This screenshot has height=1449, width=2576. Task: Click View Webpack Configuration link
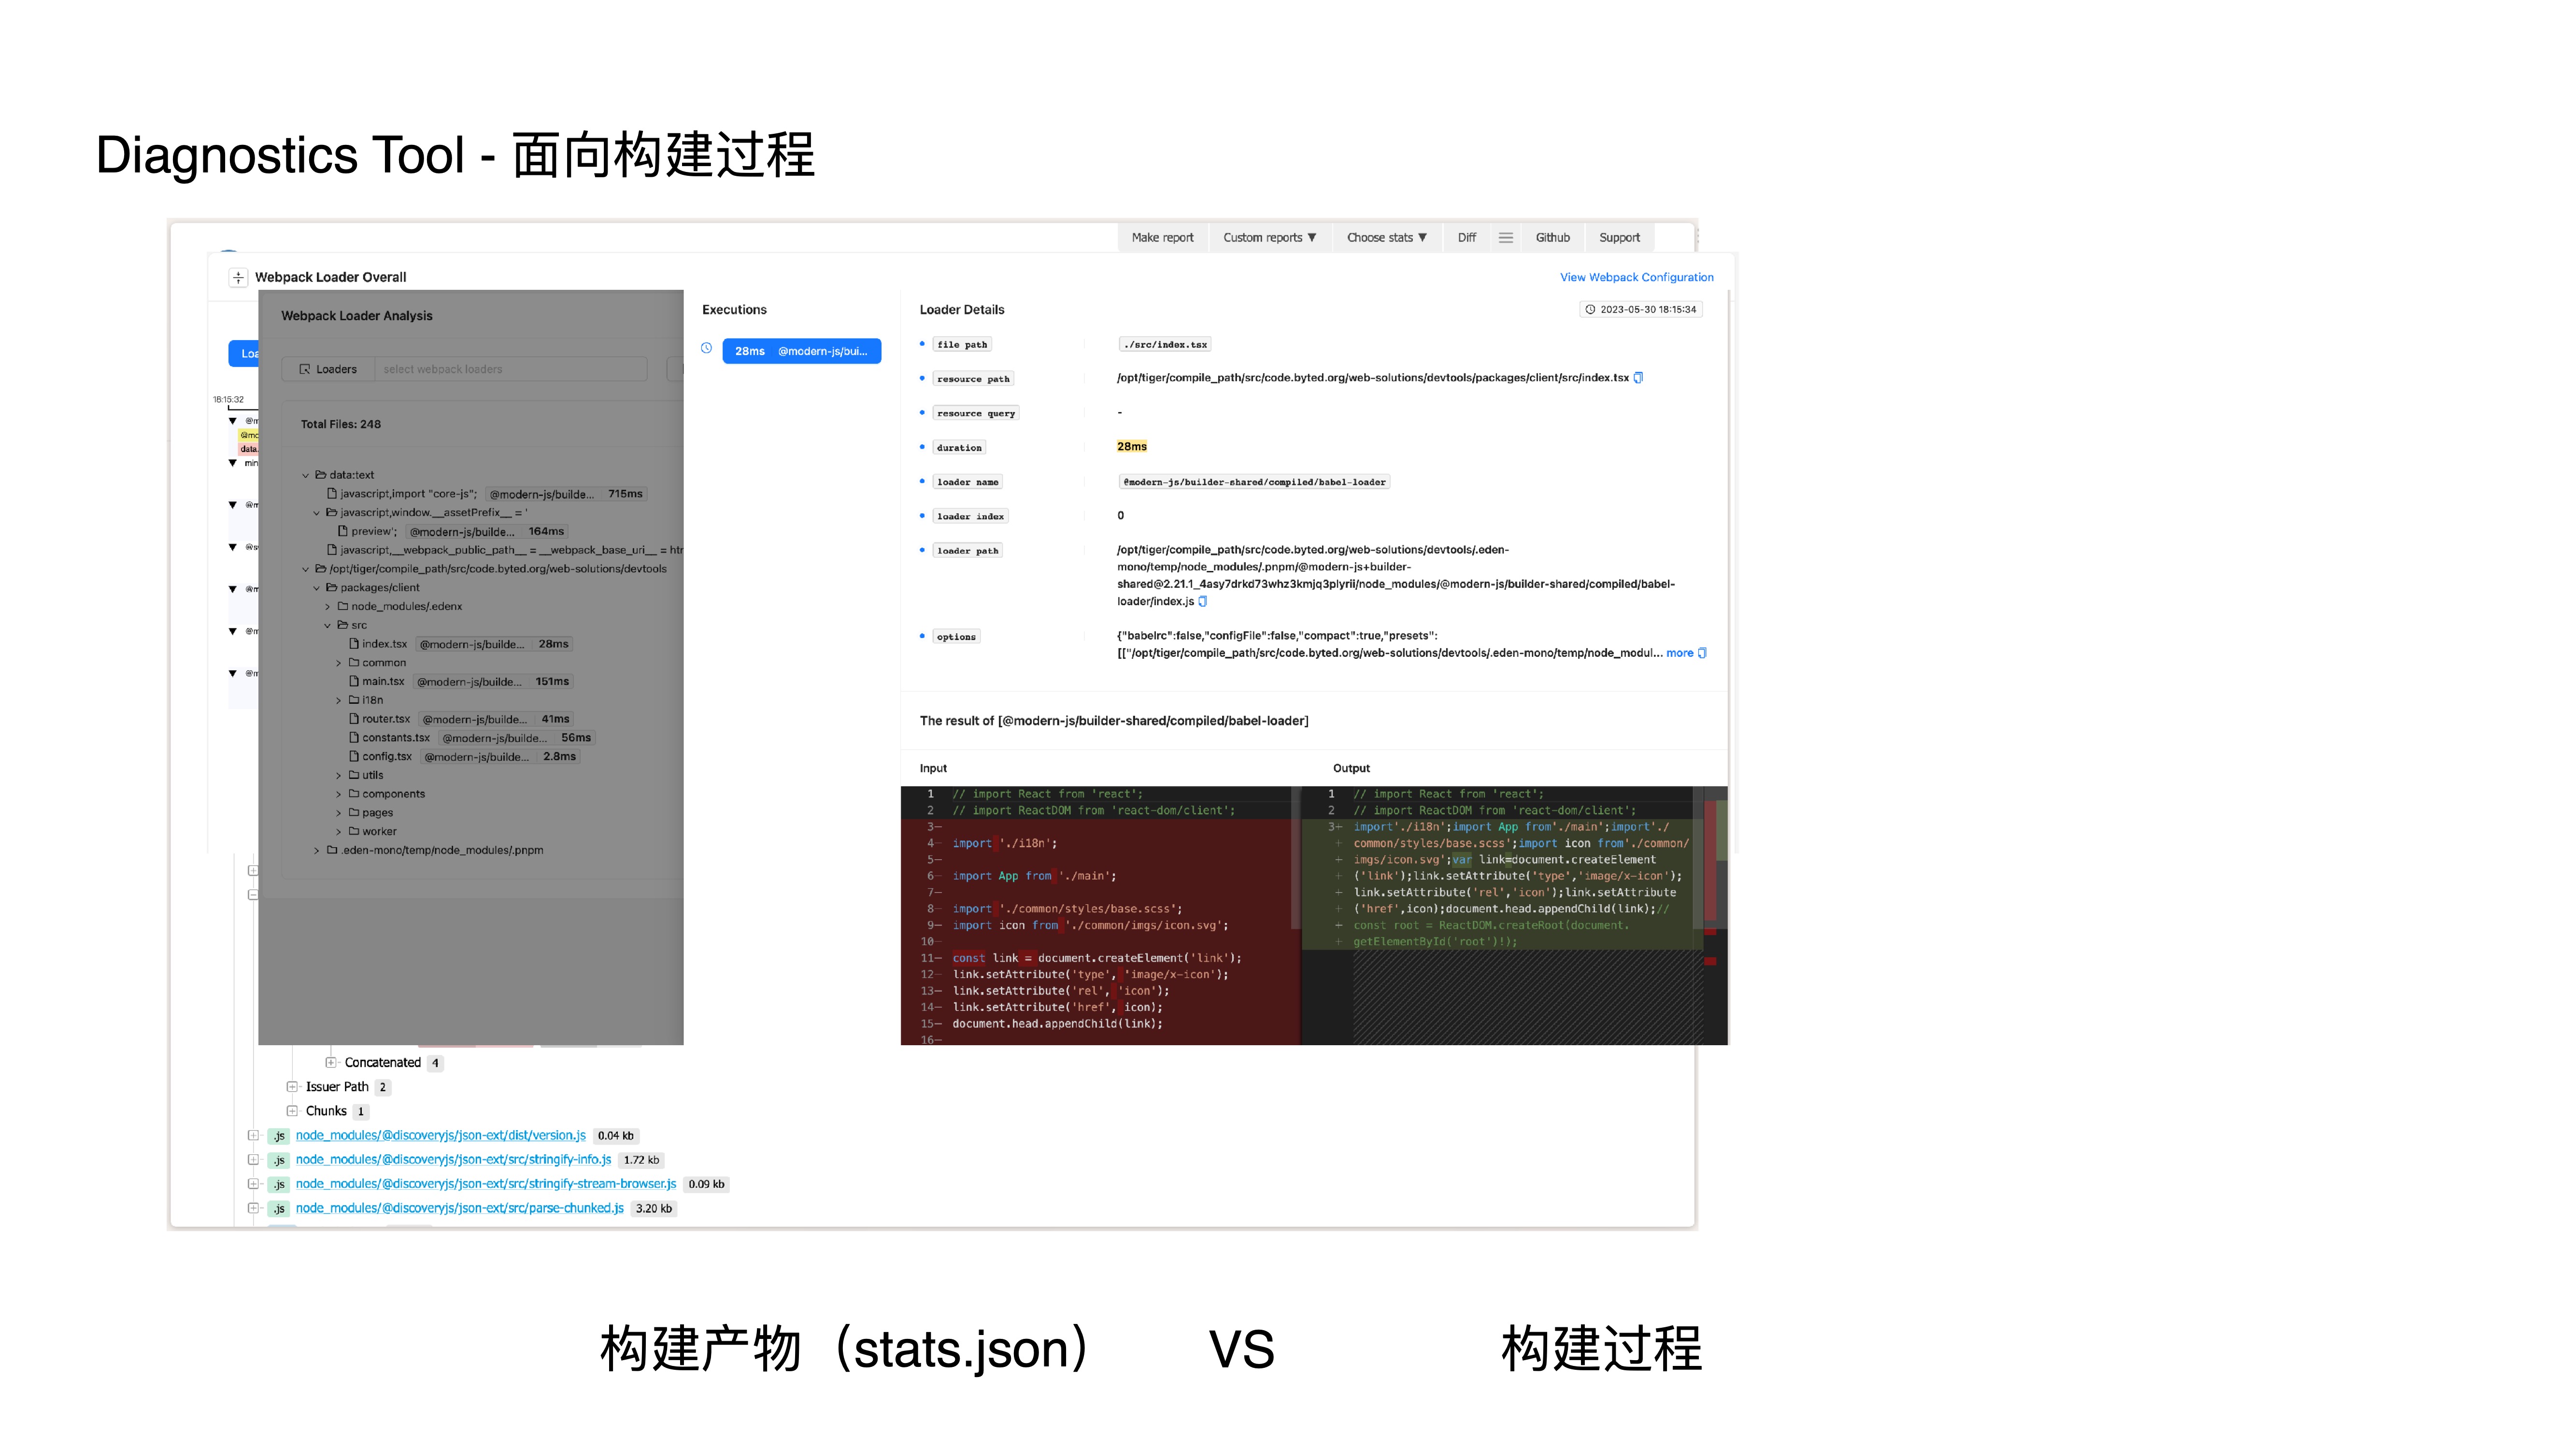[1636, 278]
